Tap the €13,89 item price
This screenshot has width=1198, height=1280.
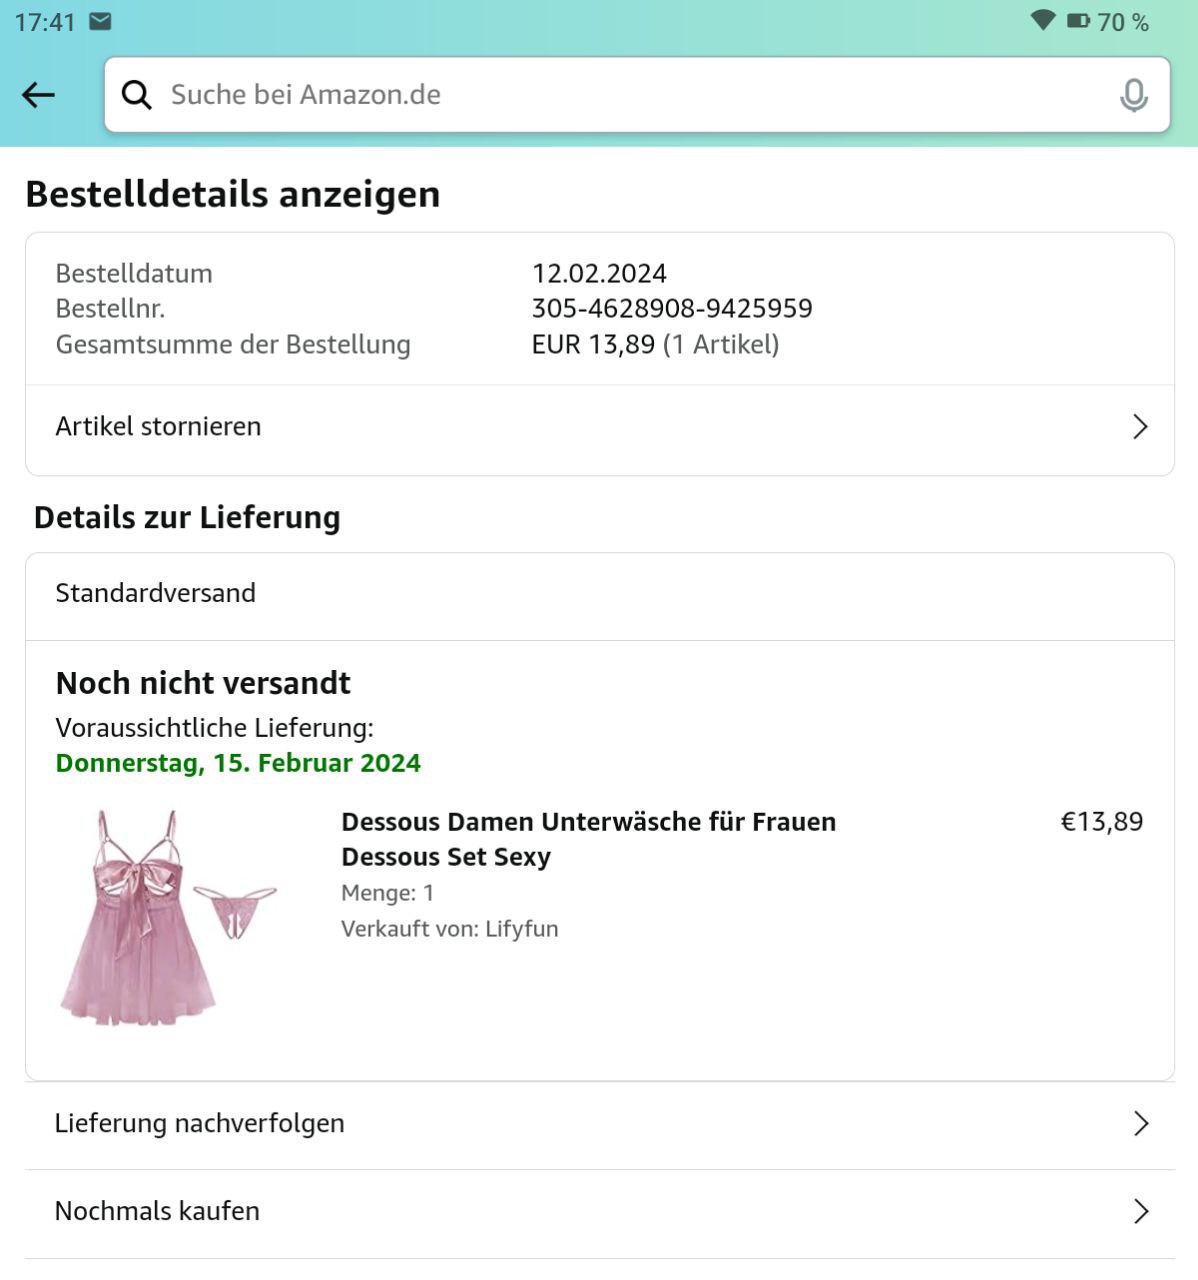click(x=1101, y=822)
